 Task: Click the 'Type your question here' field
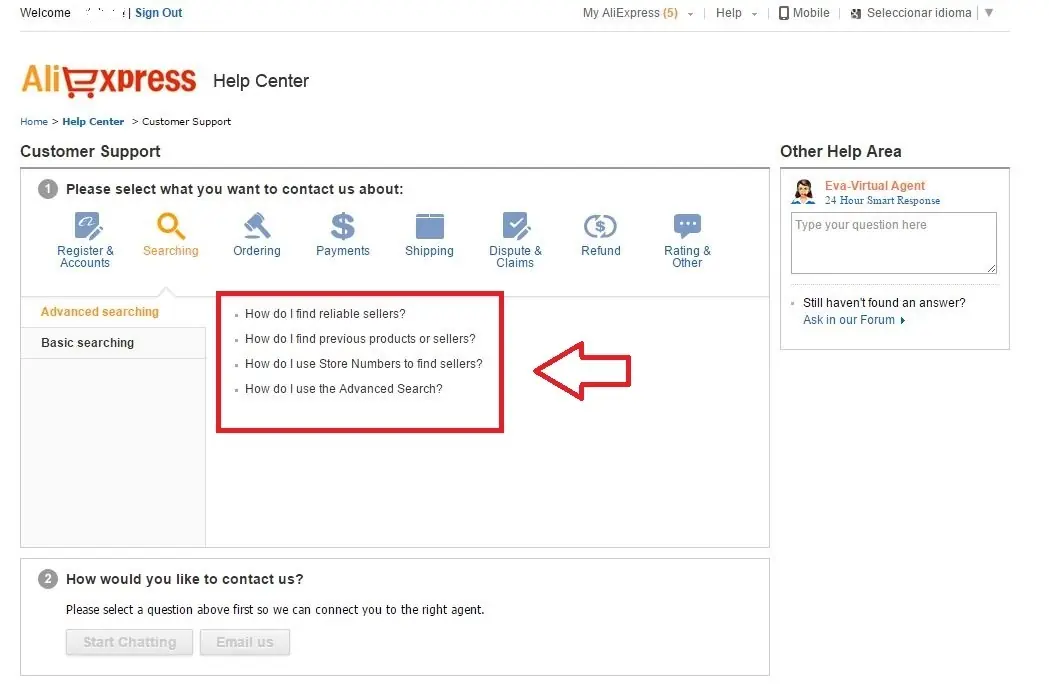(894, 243)
